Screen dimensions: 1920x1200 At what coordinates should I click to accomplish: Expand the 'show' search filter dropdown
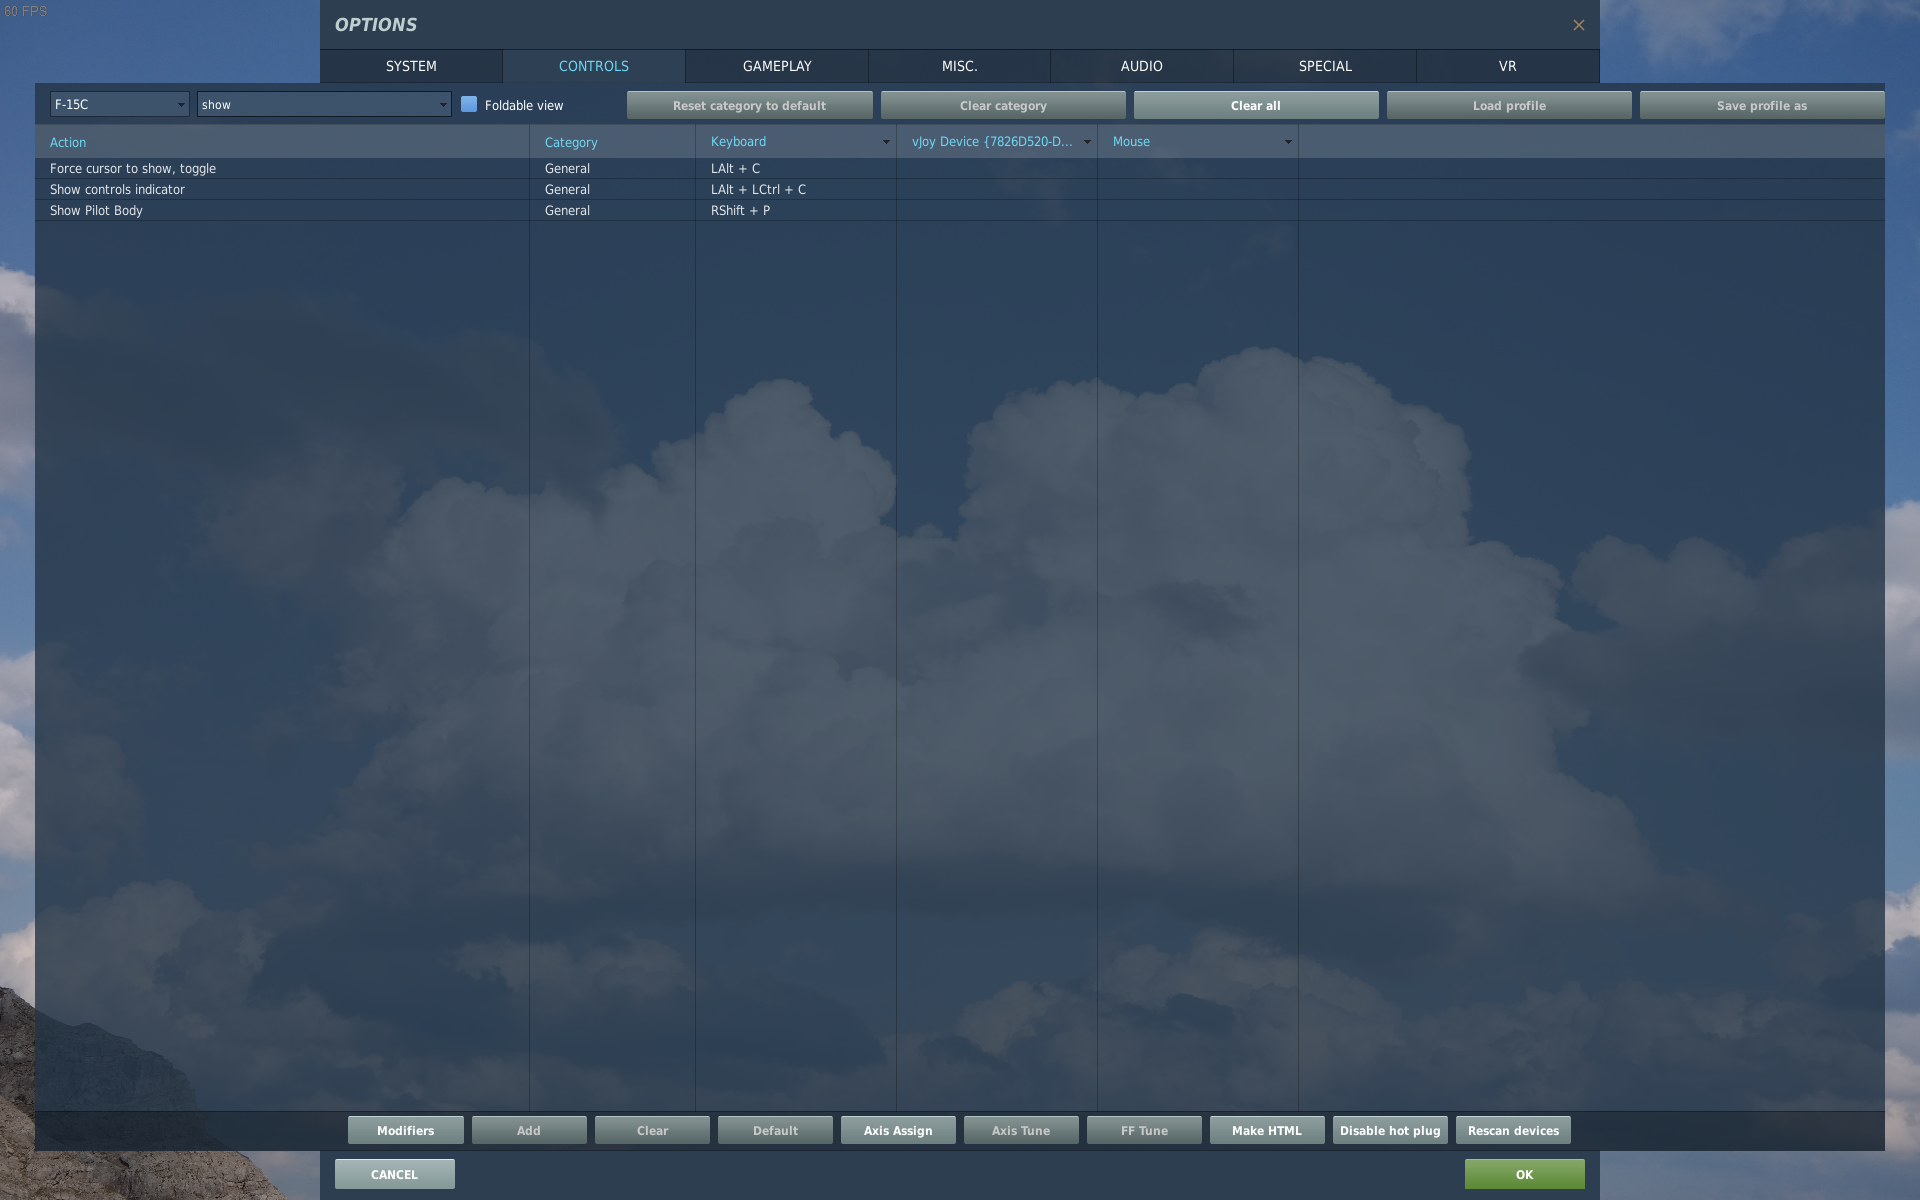(x=443, y=104)
